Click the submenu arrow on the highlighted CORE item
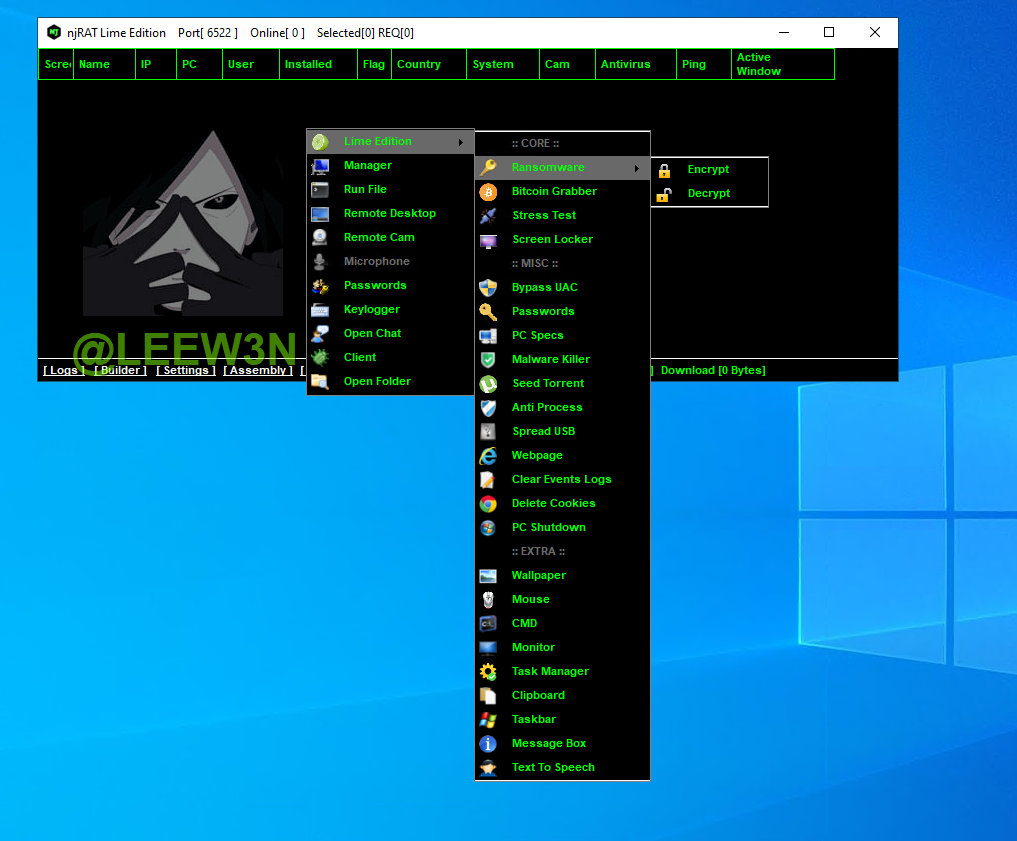The width and height of the screenshot is (1017, 841). coord(637,168)
